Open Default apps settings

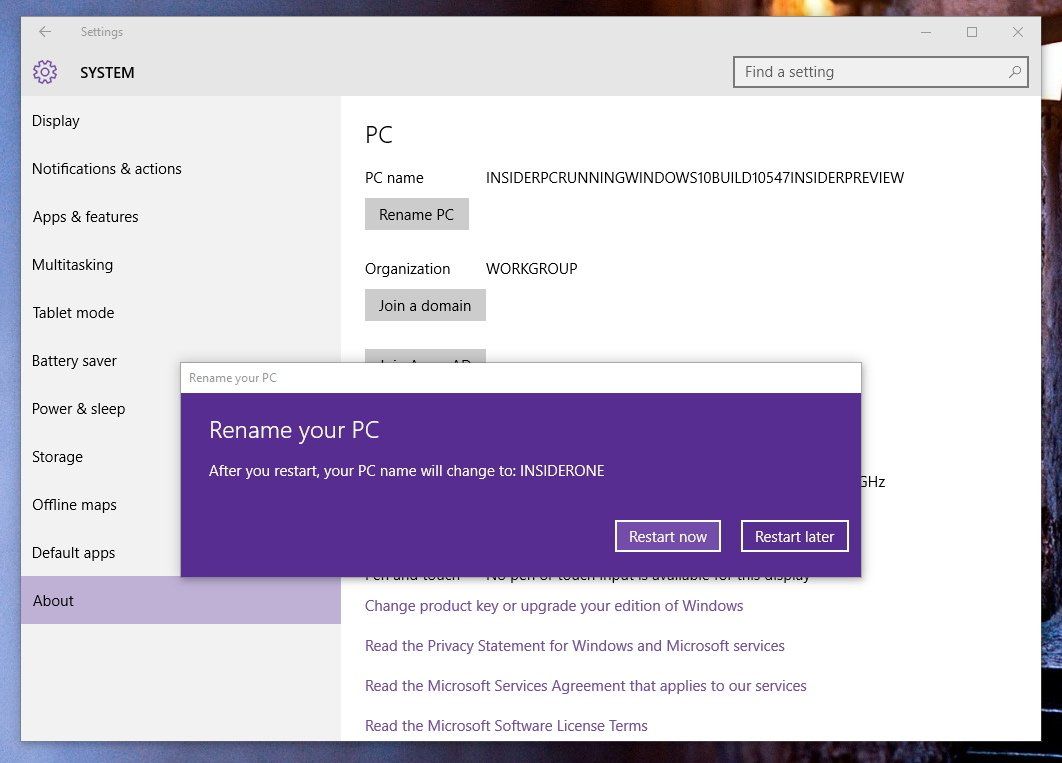[74, 552]
